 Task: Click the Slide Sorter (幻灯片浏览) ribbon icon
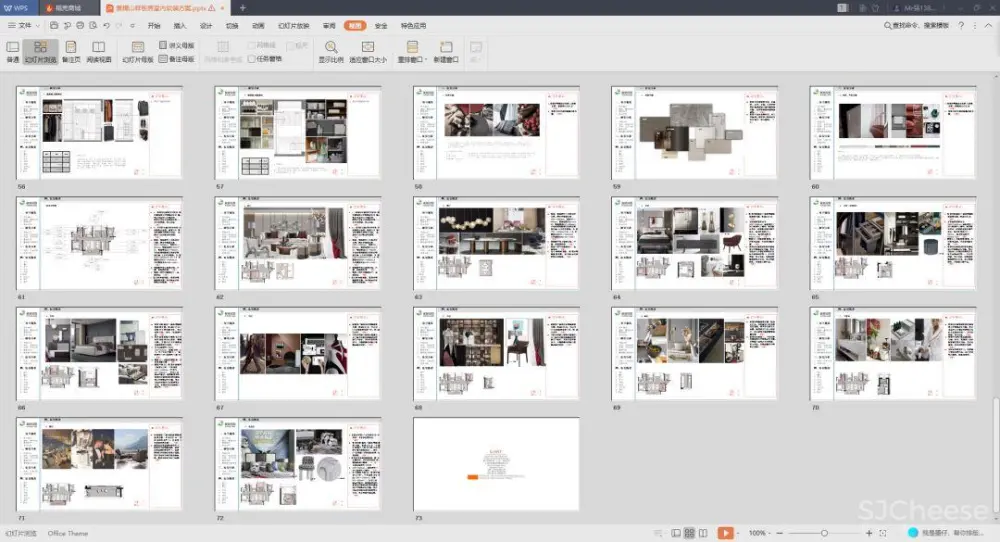[40, 51]
